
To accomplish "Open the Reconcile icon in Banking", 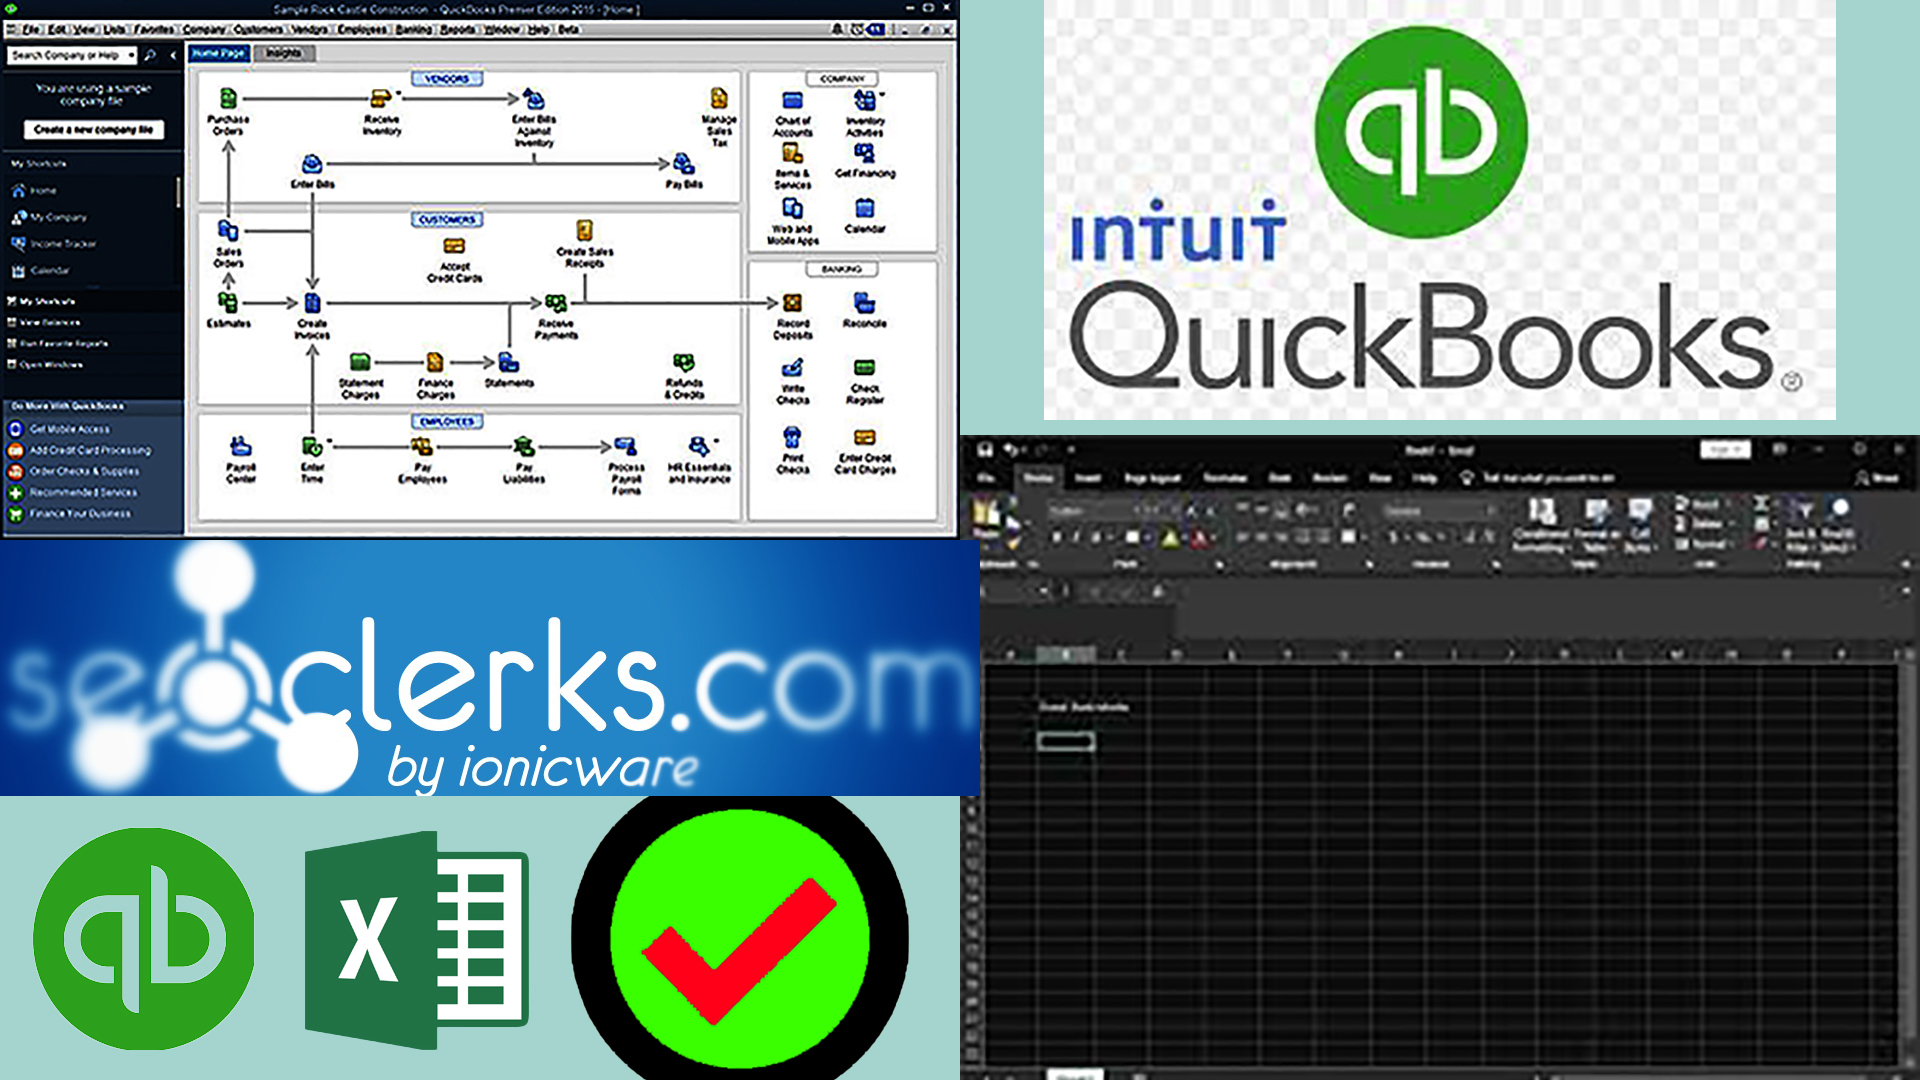I will [x=864, y=303].
